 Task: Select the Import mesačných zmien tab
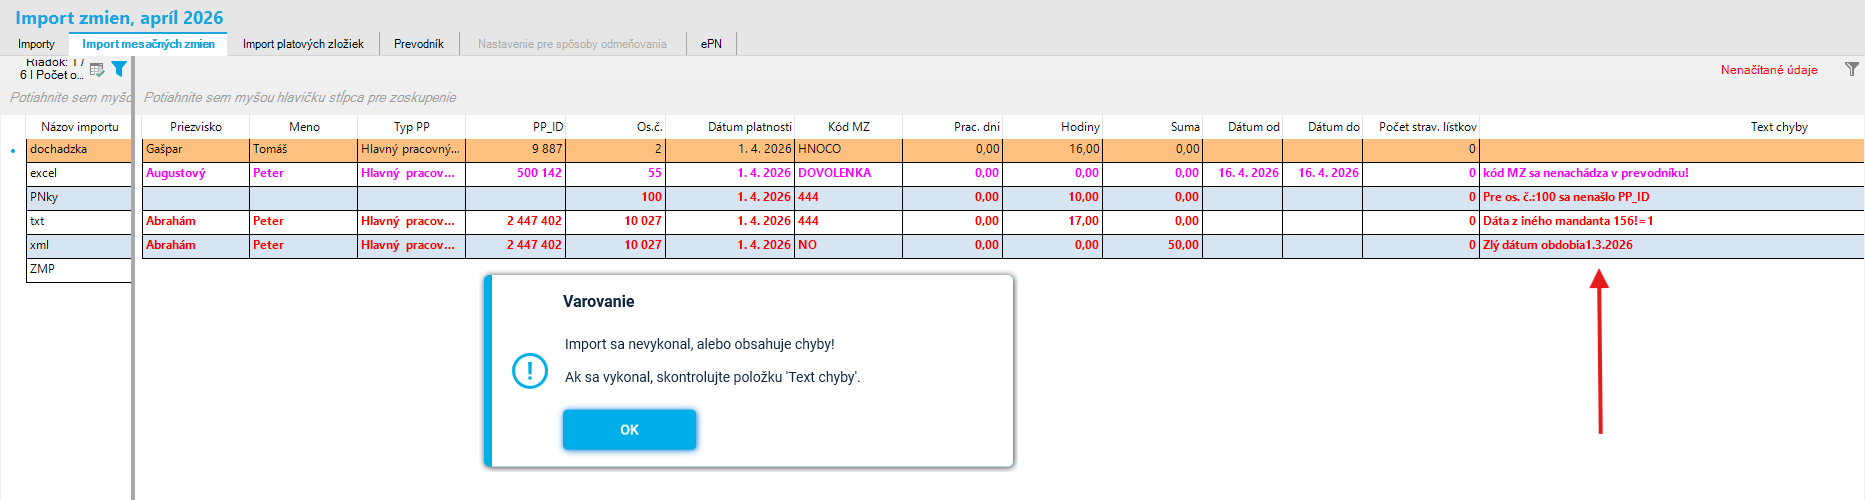pyautogui.click(x=148, y=44)
